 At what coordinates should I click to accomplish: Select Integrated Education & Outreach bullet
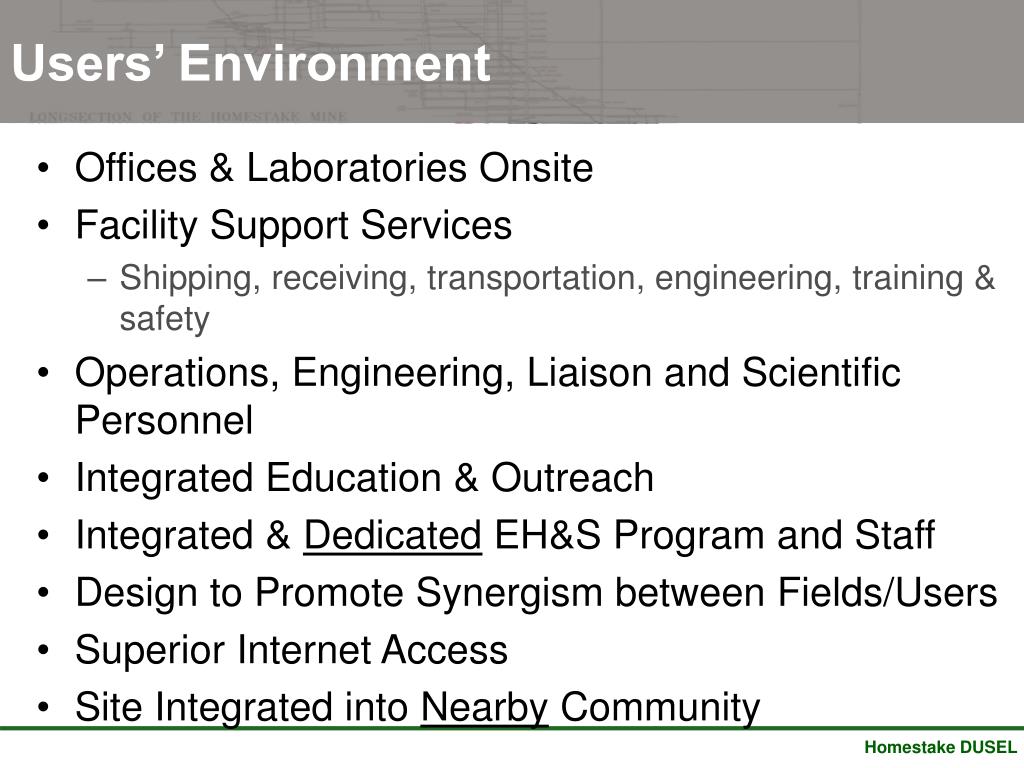(x=364, y=477)
